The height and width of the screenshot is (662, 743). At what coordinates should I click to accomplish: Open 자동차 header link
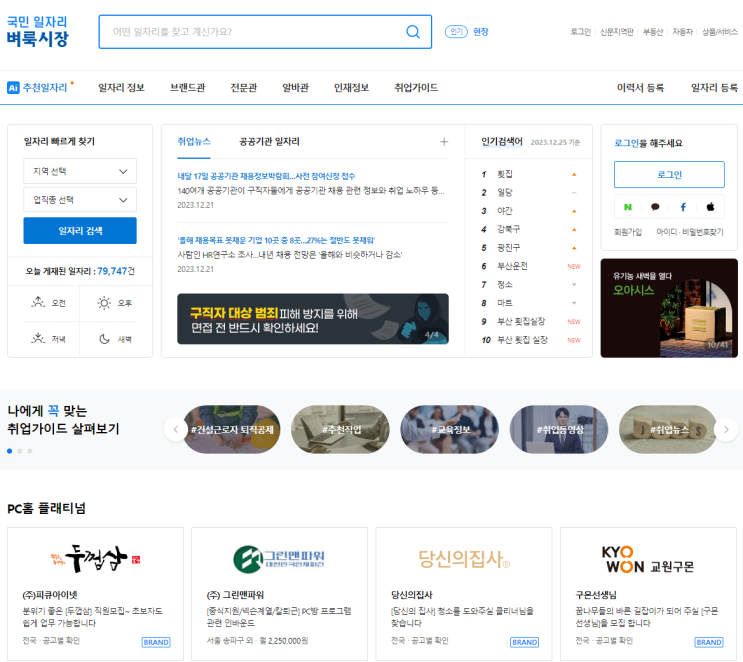(x=682, y=32)
